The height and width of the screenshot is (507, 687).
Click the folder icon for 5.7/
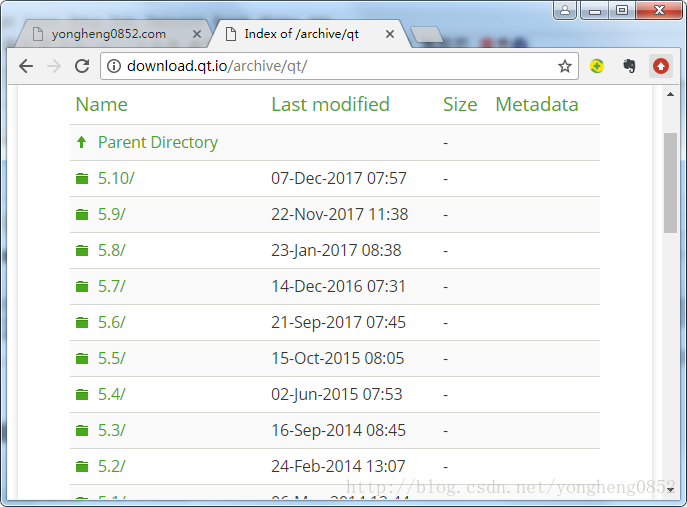(82, 286)
